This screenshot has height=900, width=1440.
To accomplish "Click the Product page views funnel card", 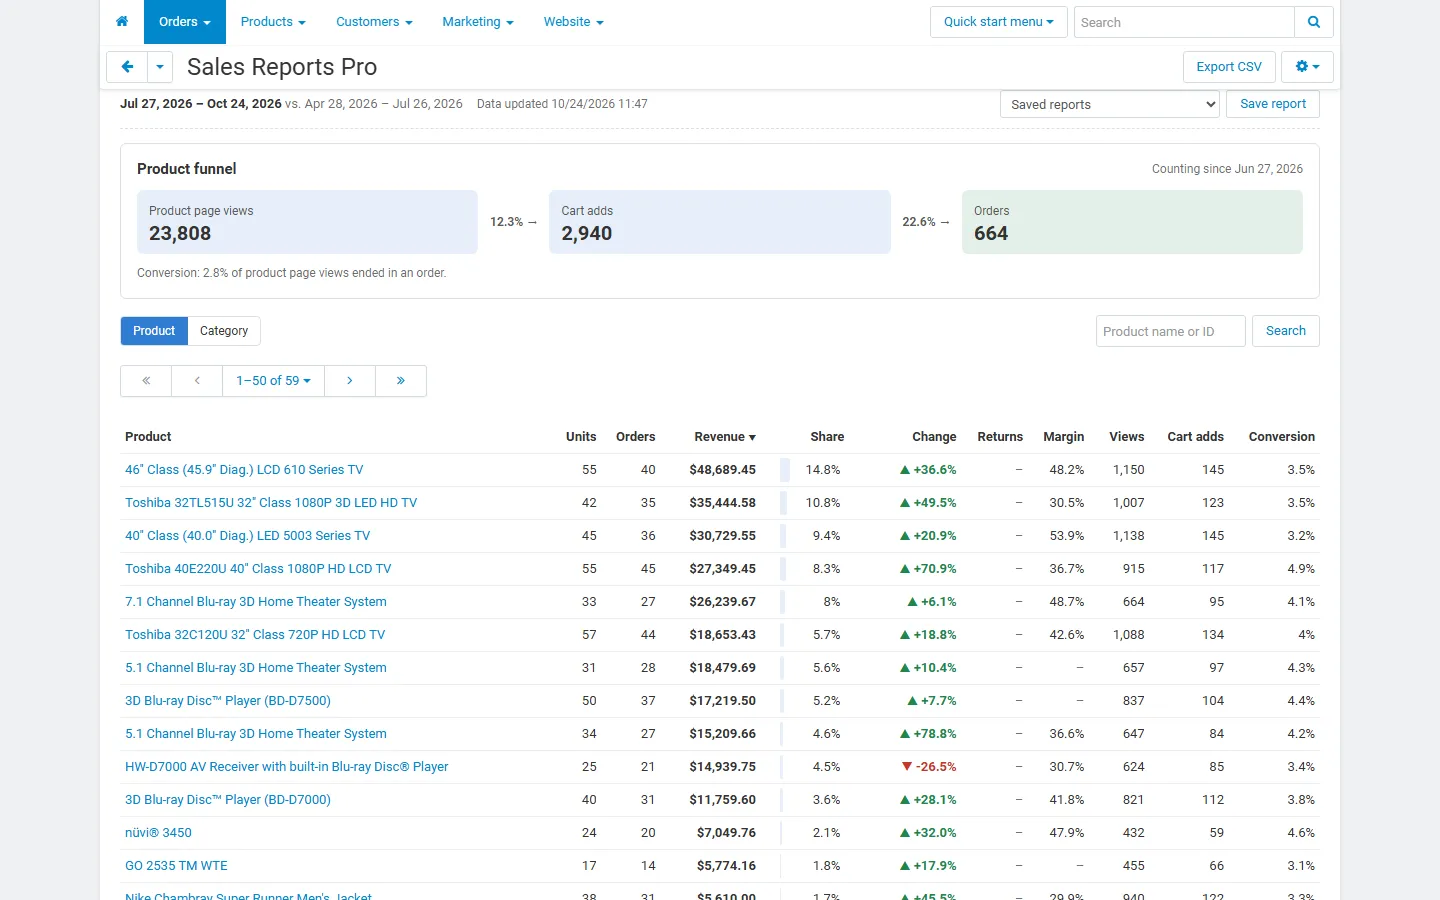I will [307, 222].
